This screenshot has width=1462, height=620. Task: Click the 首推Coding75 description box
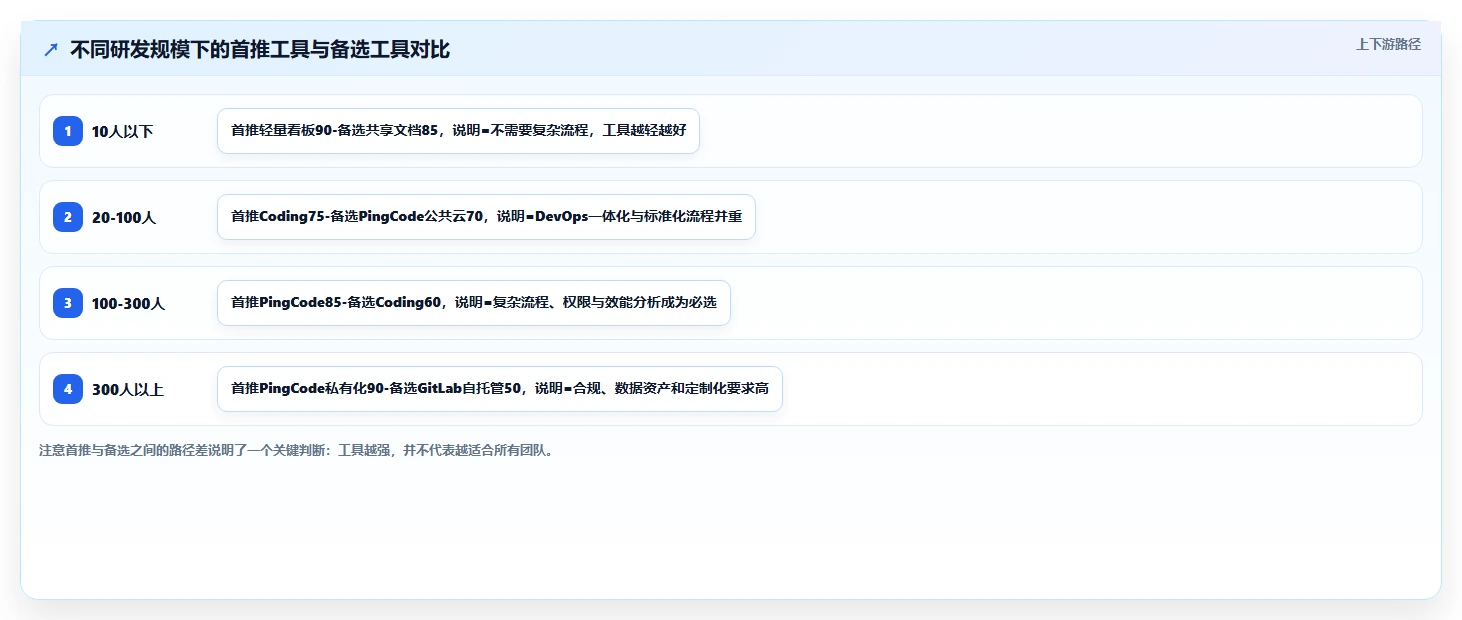486,217
